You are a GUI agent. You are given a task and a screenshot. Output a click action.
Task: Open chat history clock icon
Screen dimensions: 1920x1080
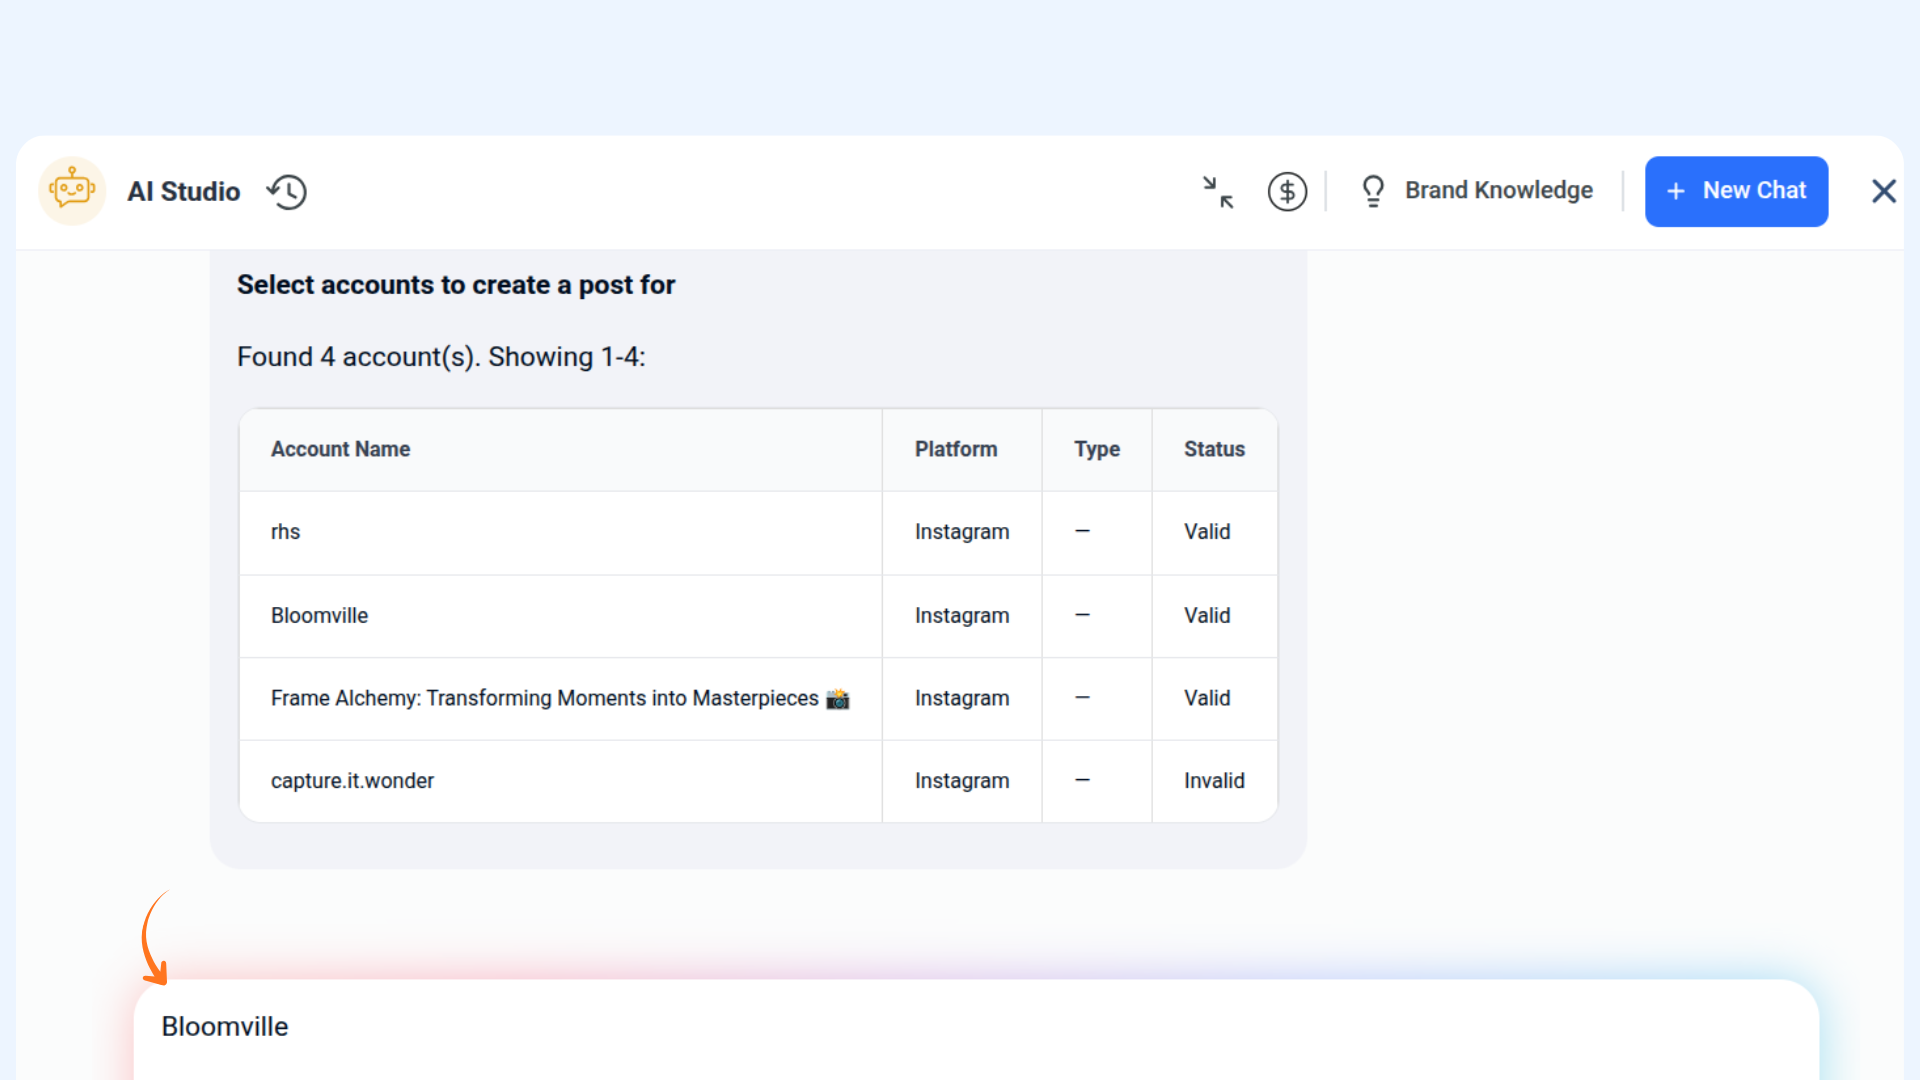click(x=287, y=192)
